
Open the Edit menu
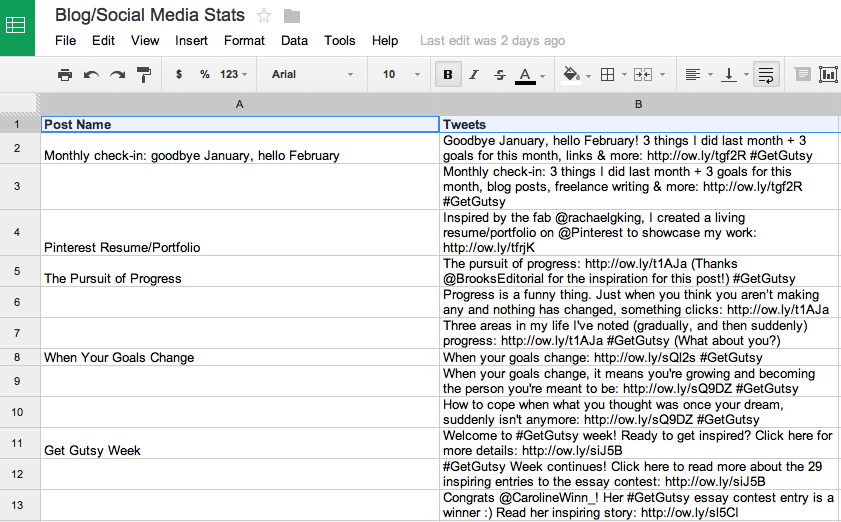(103, 41)
